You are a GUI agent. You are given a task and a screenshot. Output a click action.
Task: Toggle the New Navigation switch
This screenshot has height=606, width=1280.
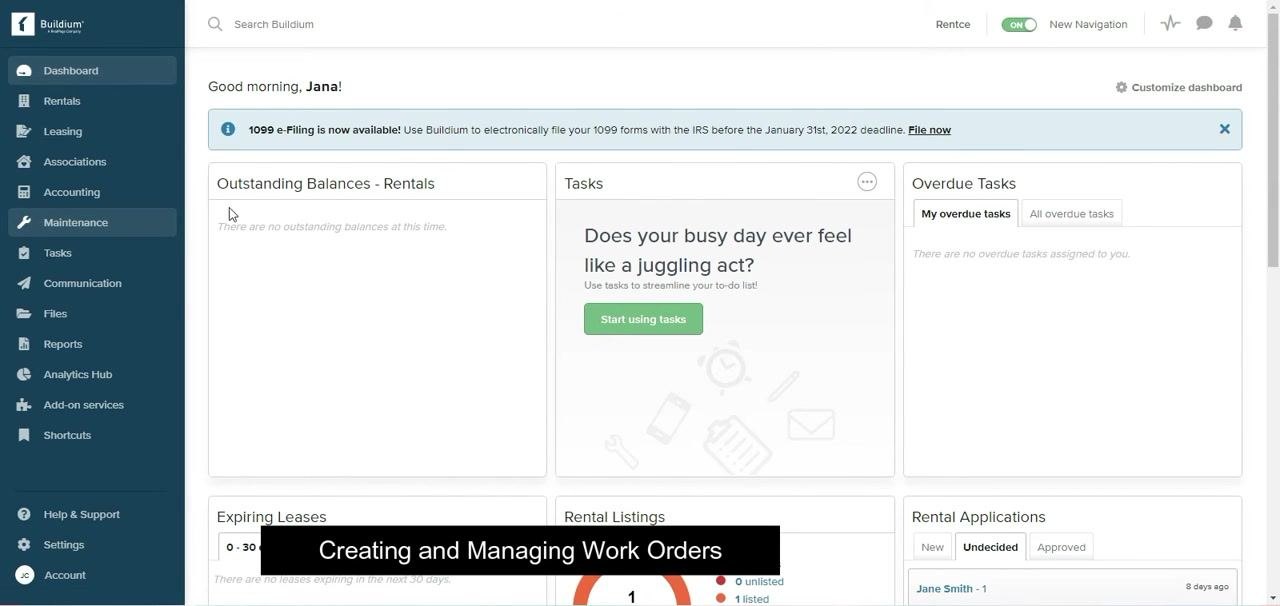pyautogui.click(x=1019, y=24)
